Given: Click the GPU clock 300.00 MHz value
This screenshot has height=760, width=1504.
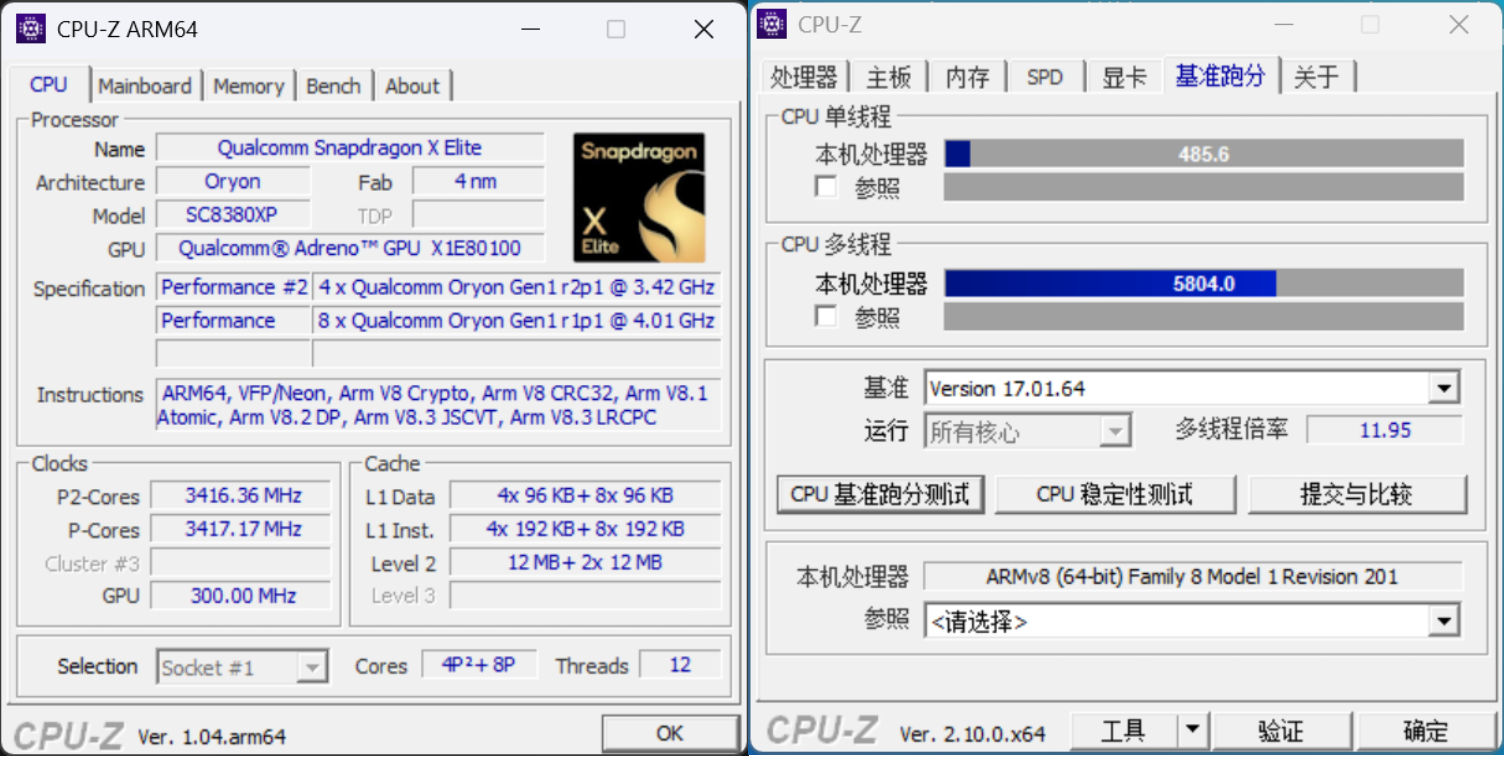Looking at the screenshot, I should (x=241, y=596).
